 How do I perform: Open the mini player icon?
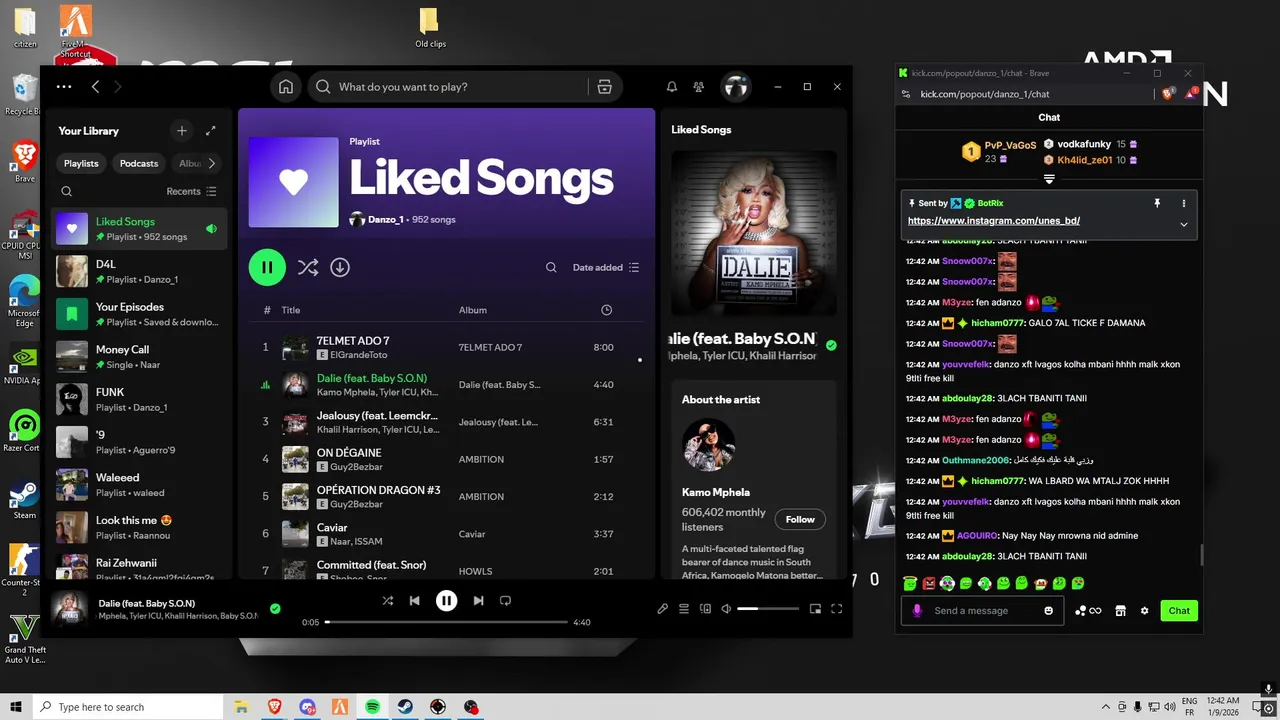point(815,608)
